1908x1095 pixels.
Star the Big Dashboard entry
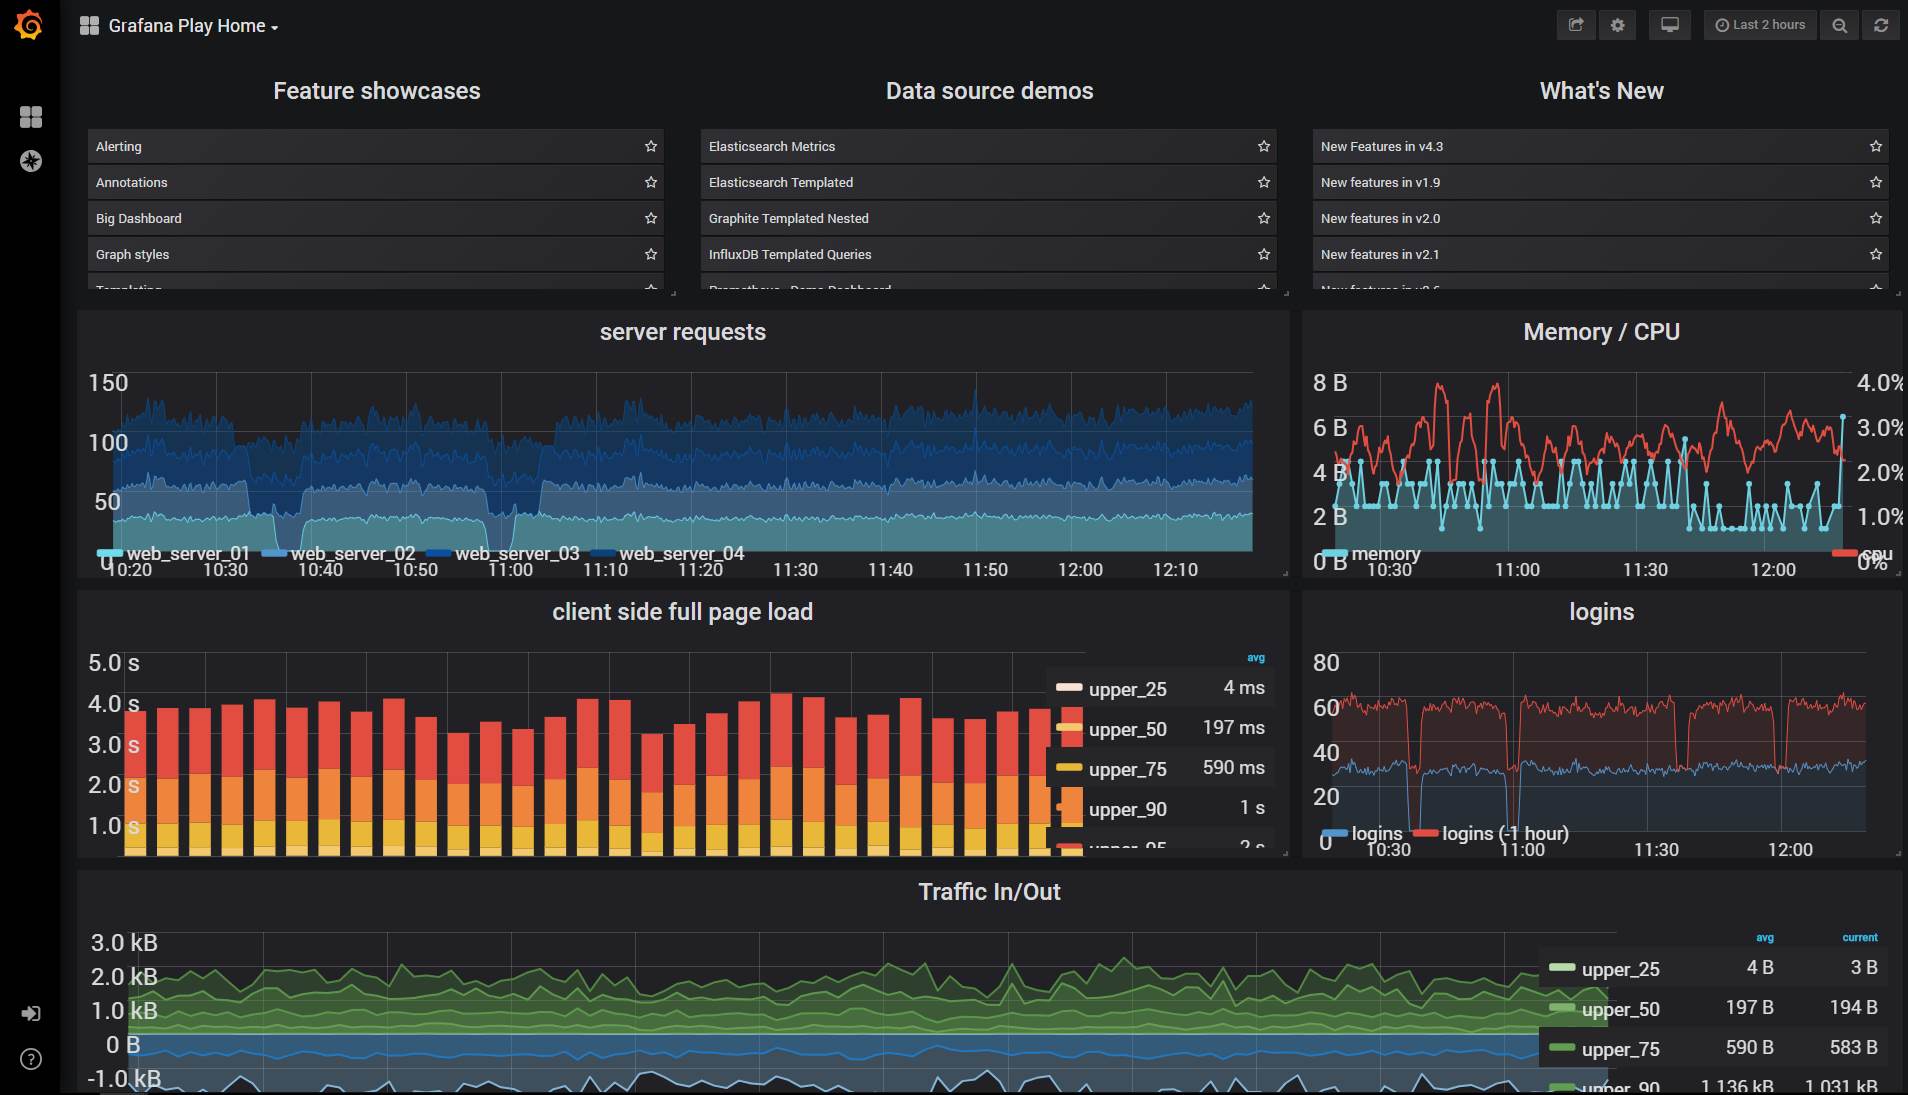coord(651,218)
